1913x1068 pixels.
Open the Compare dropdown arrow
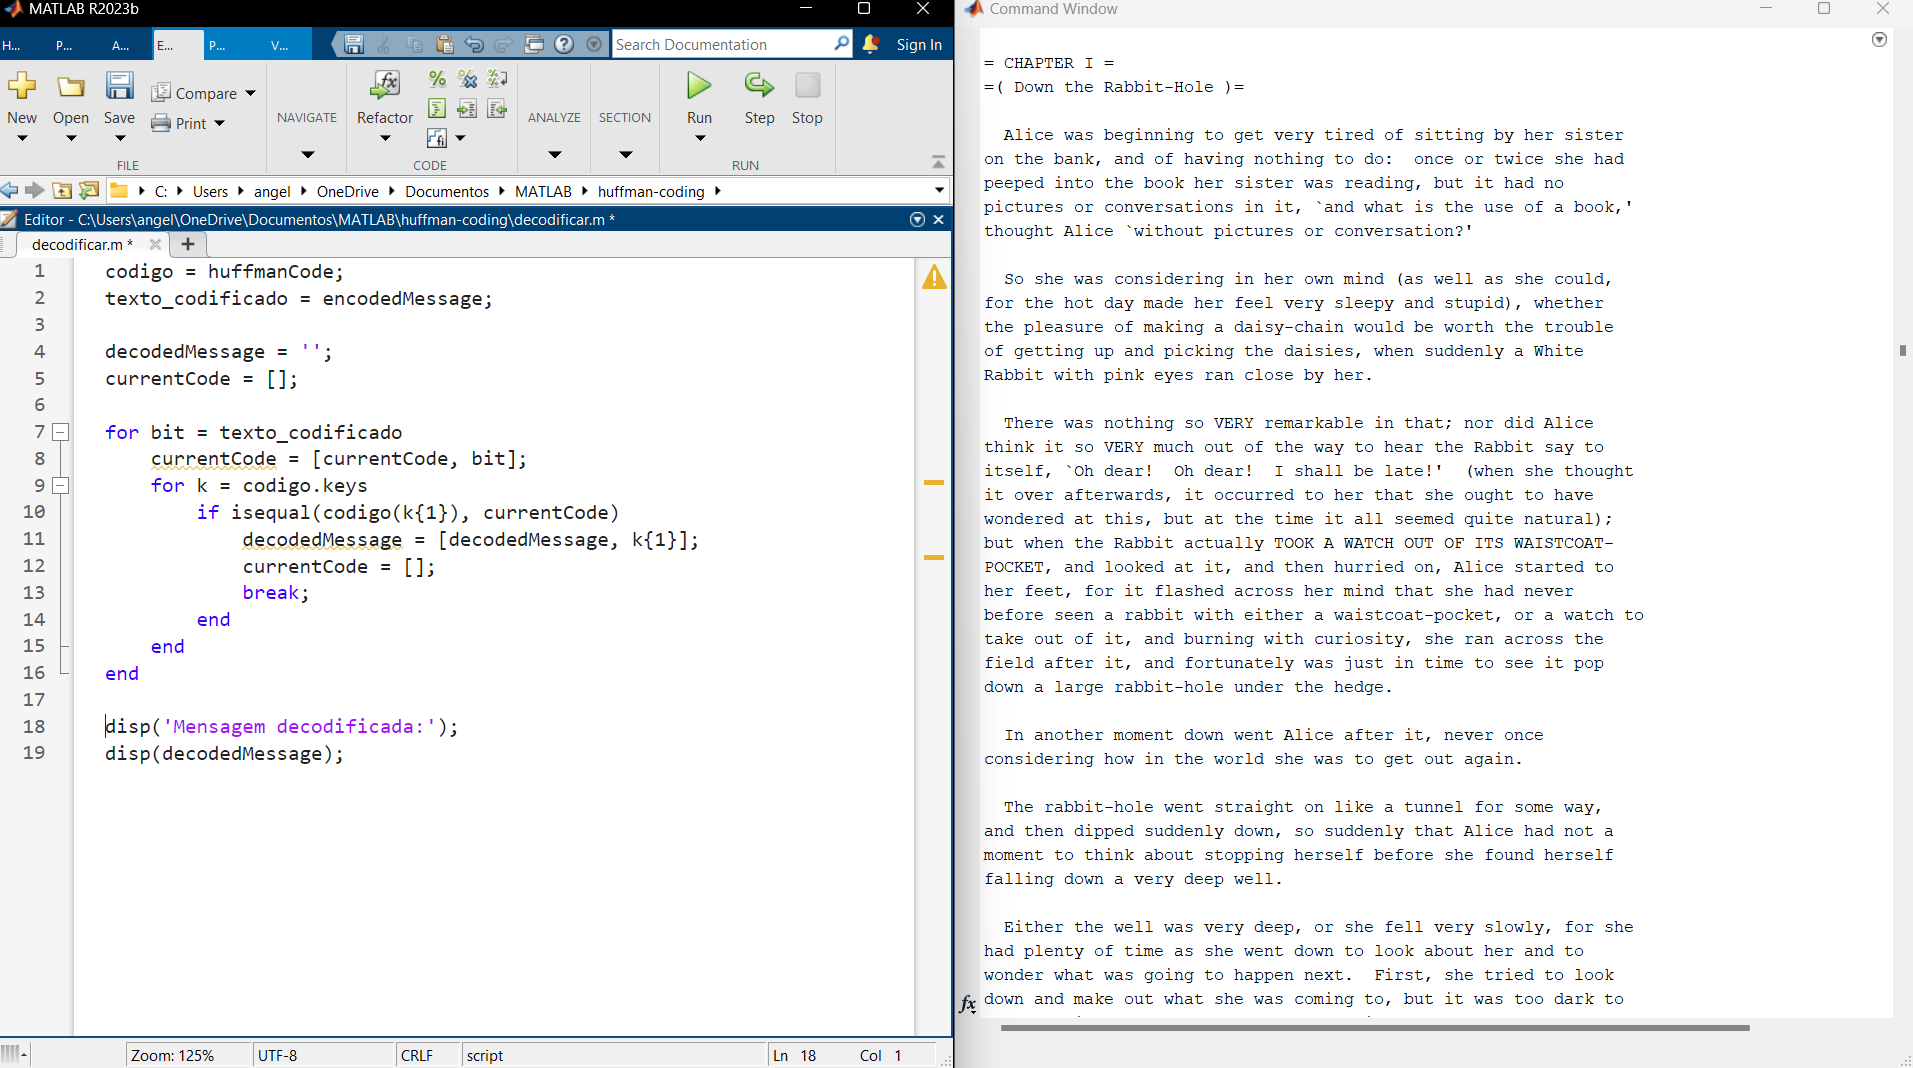coord(250,93)
